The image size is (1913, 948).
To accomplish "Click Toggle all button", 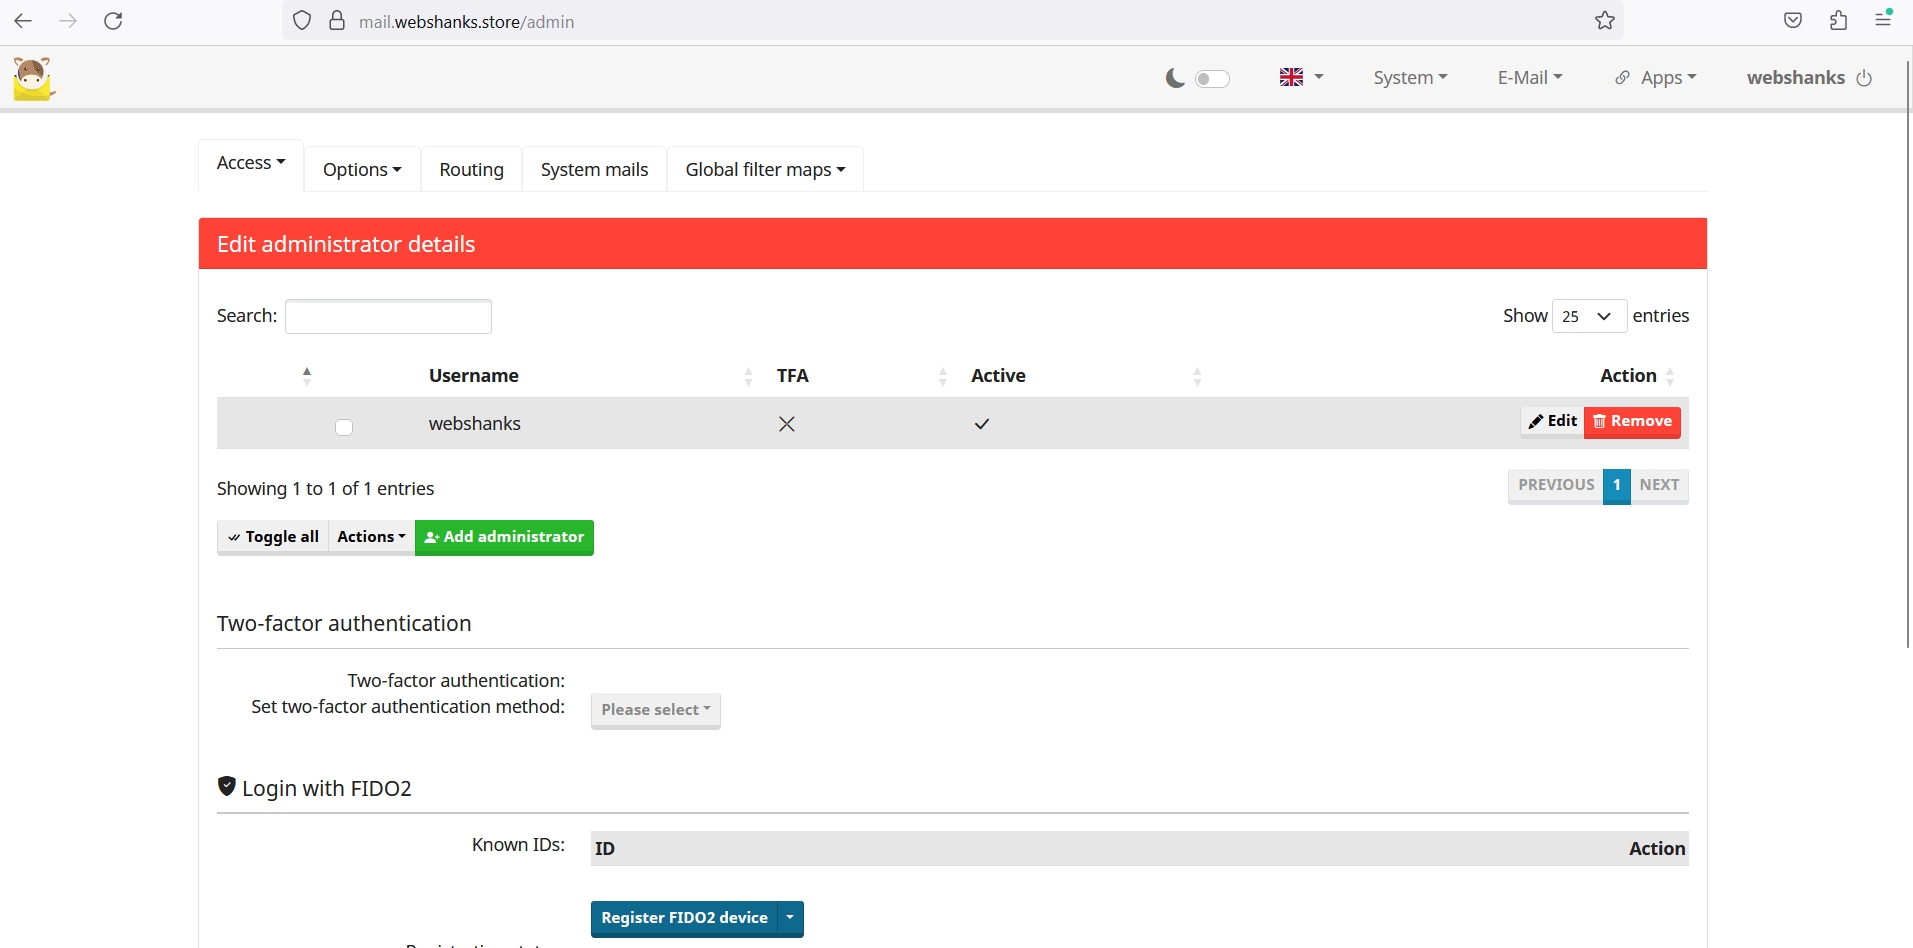I will (x=273, y=537).
